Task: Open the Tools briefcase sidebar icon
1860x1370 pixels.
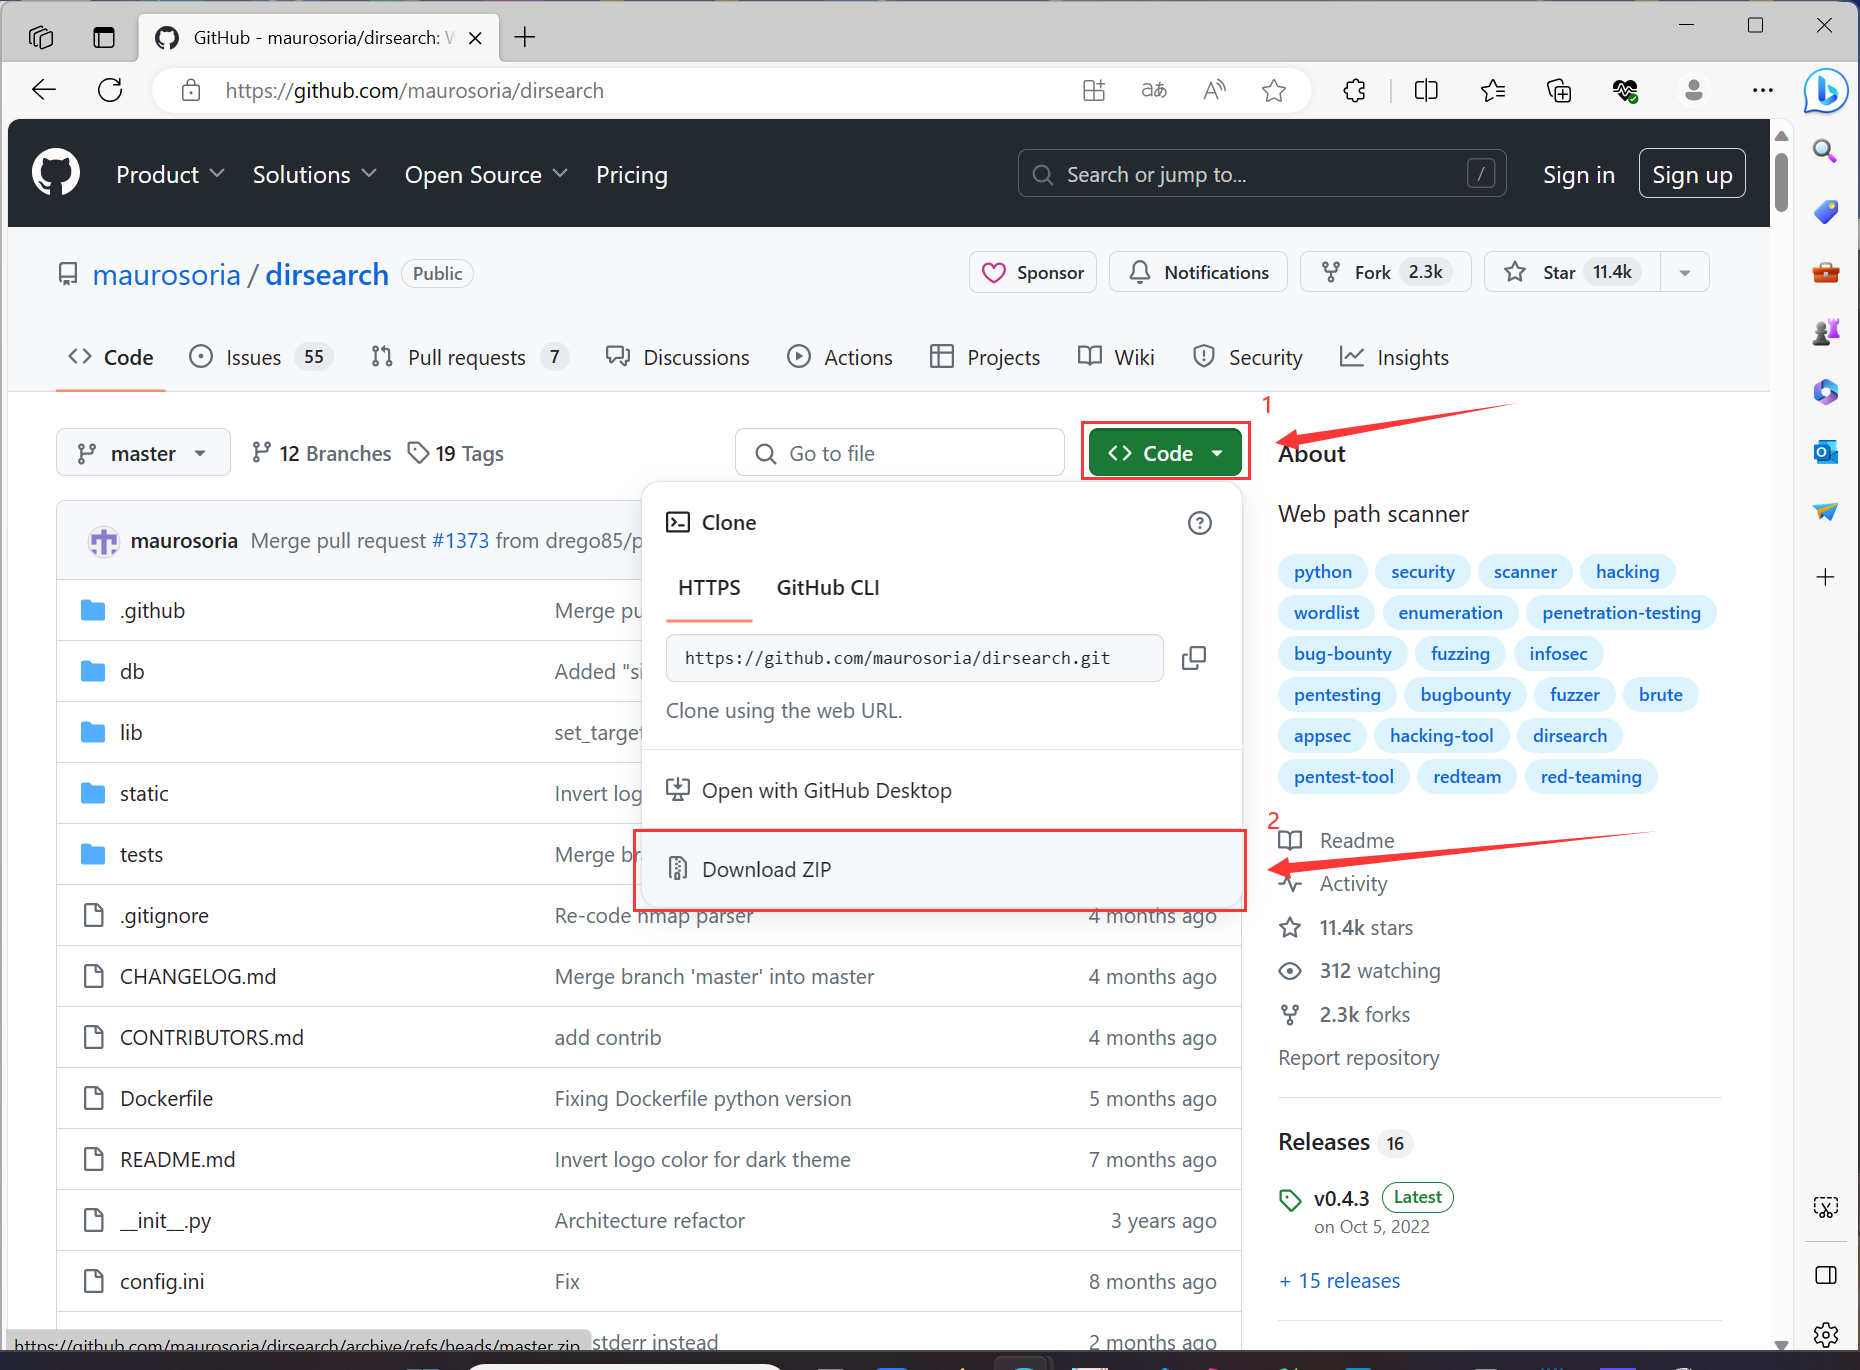Action: [1826, 272]
